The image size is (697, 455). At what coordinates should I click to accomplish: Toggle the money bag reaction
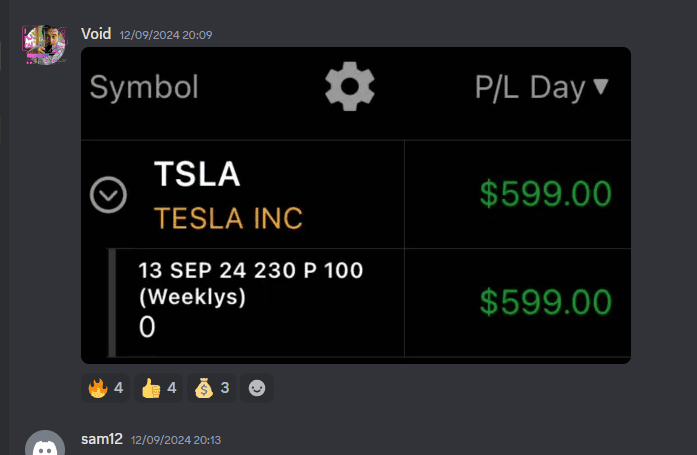[212, 388]
